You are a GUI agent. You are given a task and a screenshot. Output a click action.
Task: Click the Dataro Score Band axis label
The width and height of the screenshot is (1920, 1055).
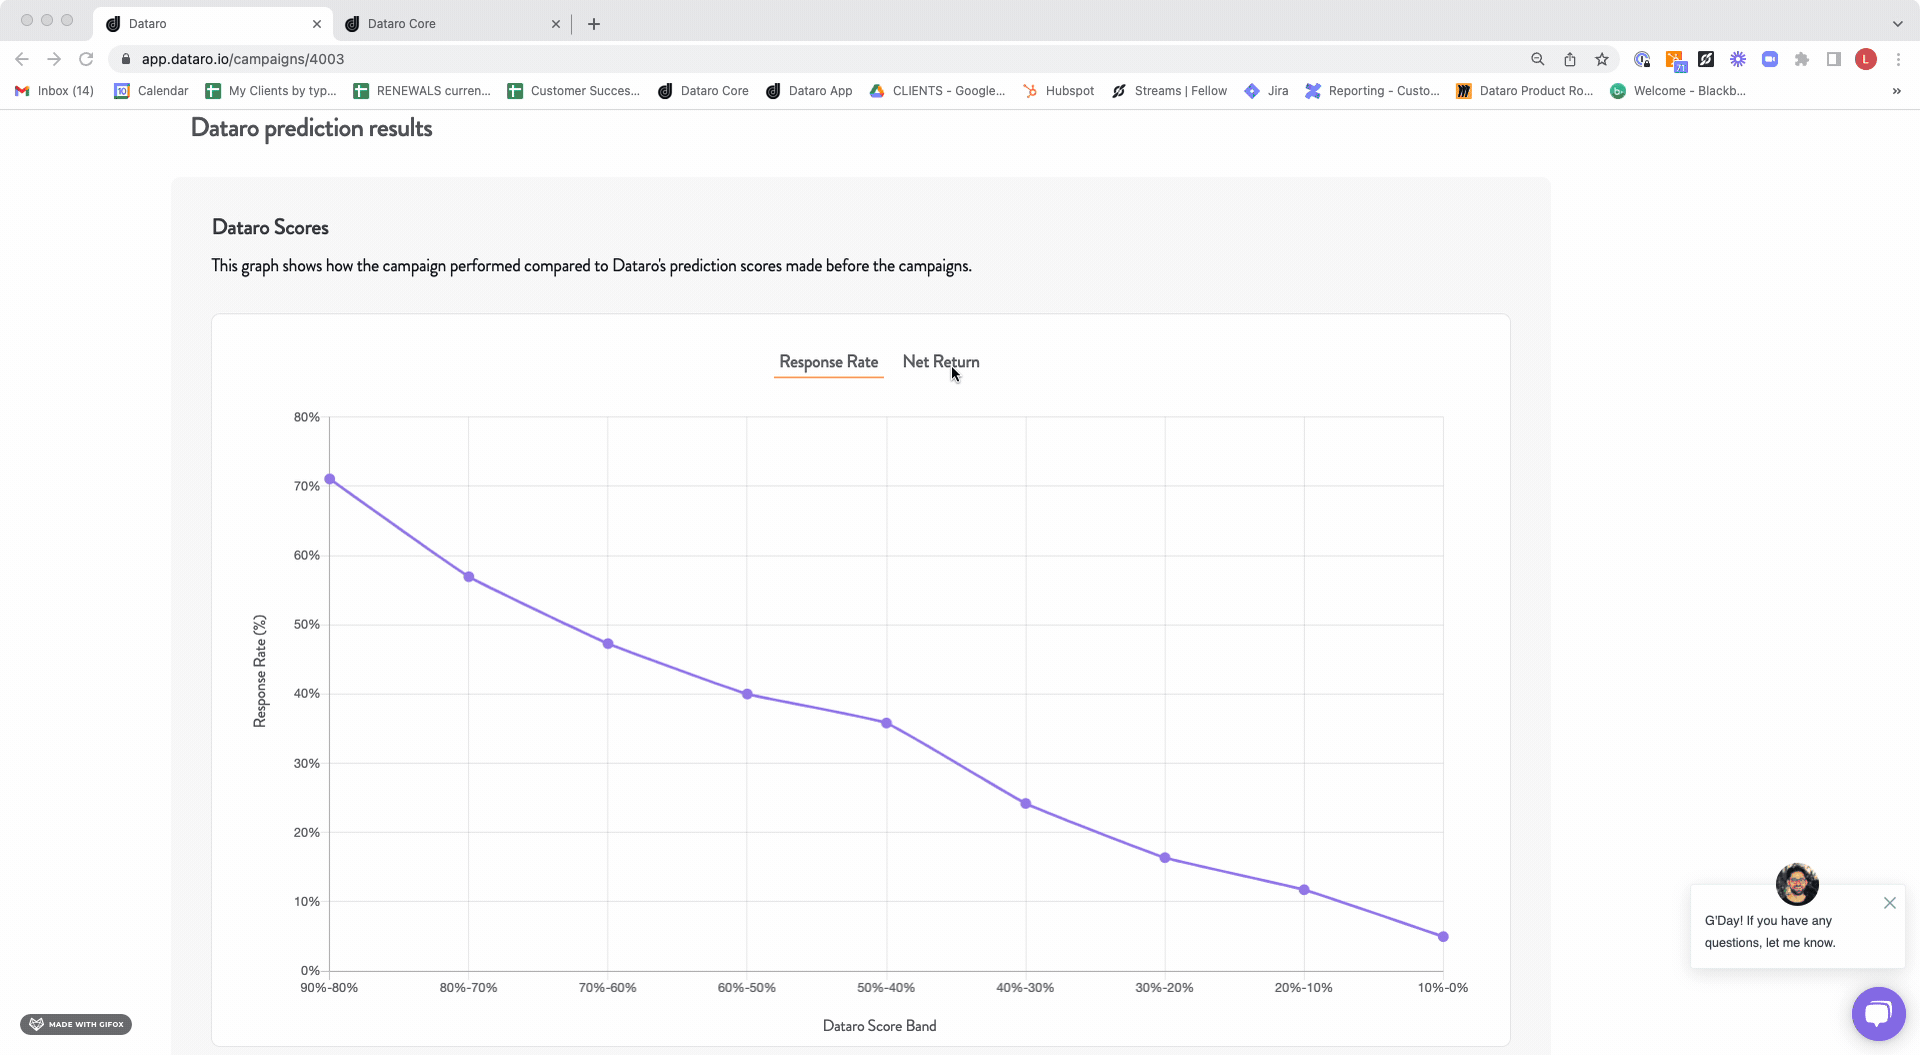coord(879,1026)
